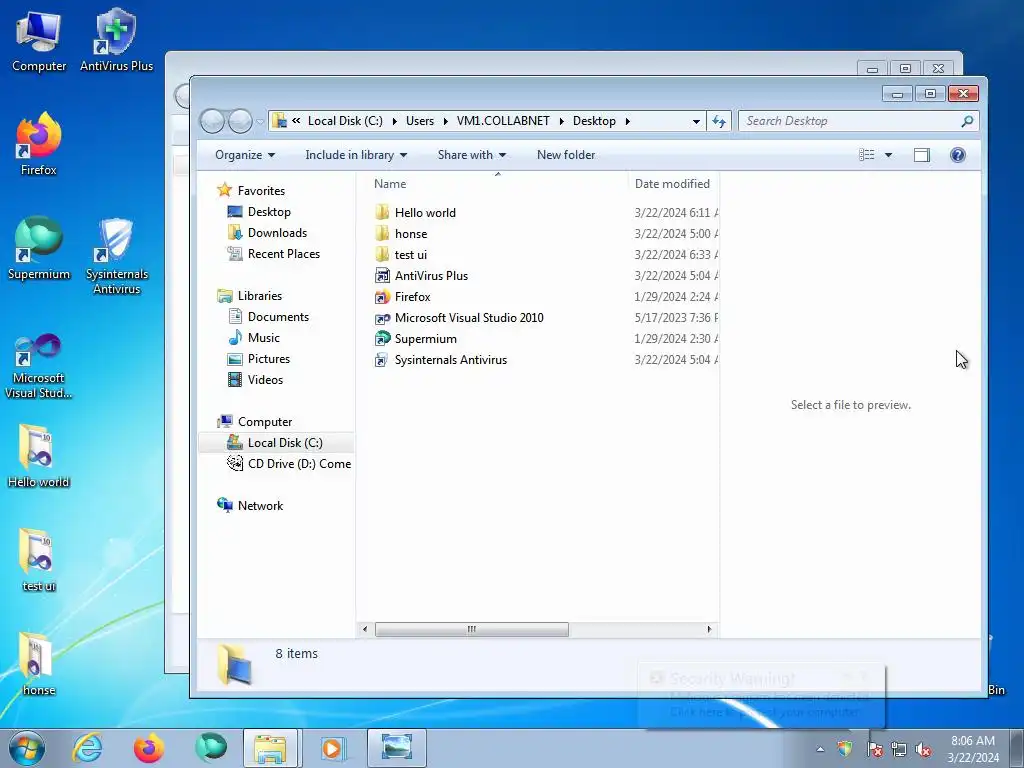The height and width of the screenshot is (768, 1024).
Task: Open Explorer help question mark icon
Action: tap(957, 155)
